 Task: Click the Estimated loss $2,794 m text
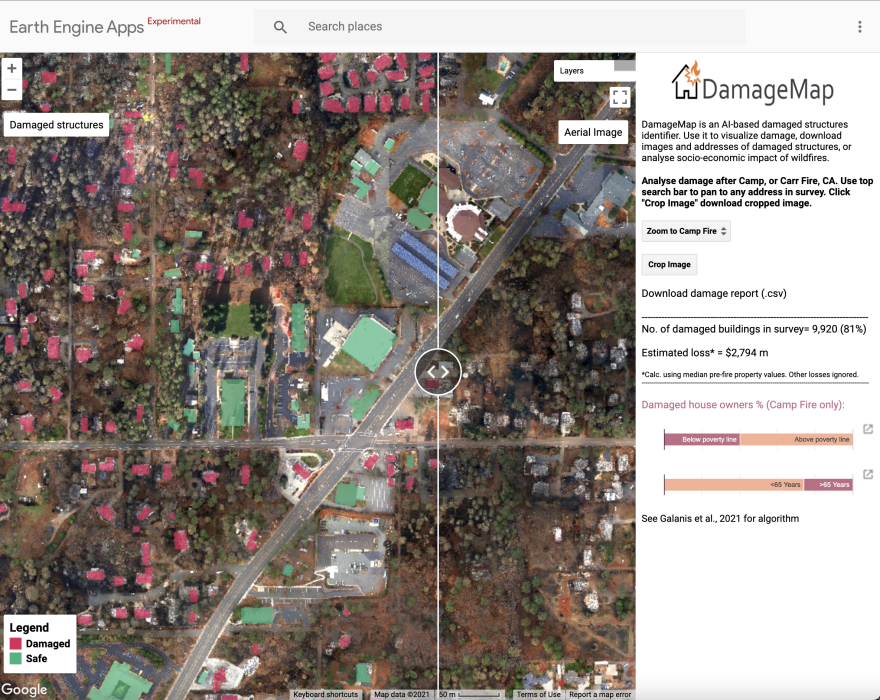click(x=705, y=353)
